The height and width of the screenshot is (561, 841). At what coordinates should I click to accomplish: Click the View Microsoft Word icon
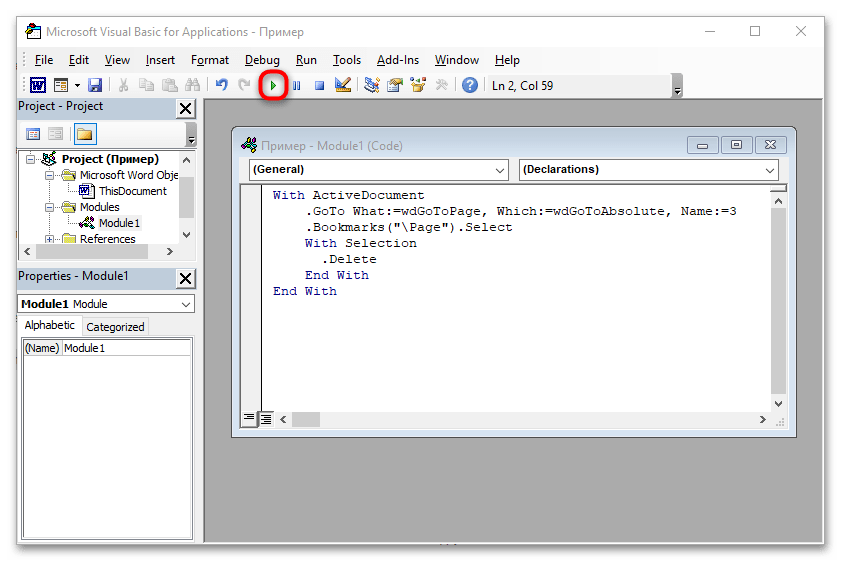(x=37, y=86)
